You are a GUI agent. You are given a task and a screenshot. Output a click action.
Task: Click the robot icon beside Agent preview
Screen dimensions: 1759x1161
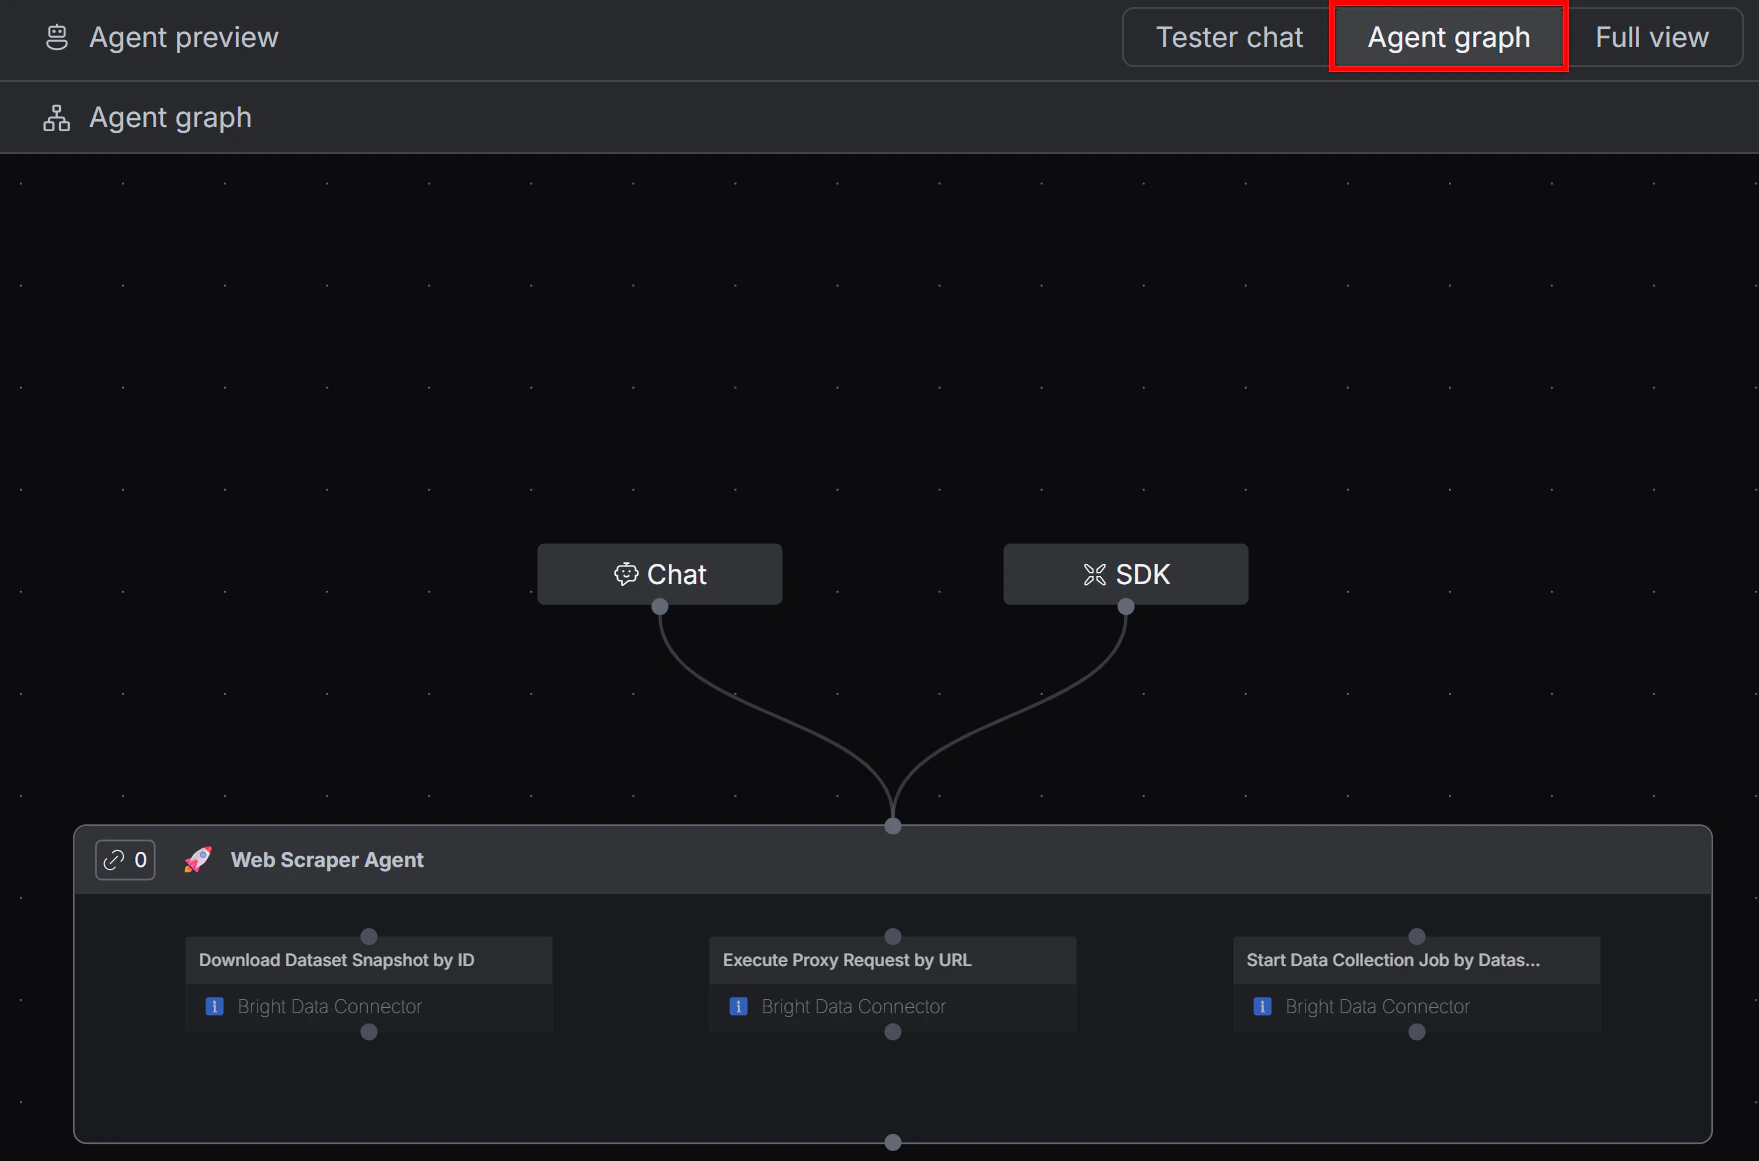pos(56,36)
